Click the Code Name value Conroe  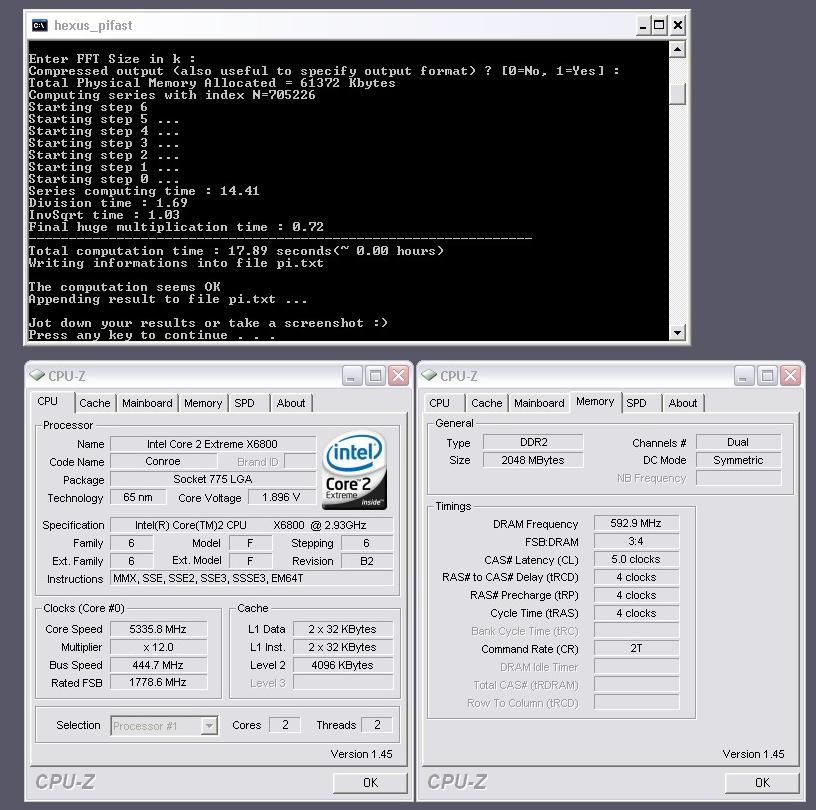tap(163, 461)
